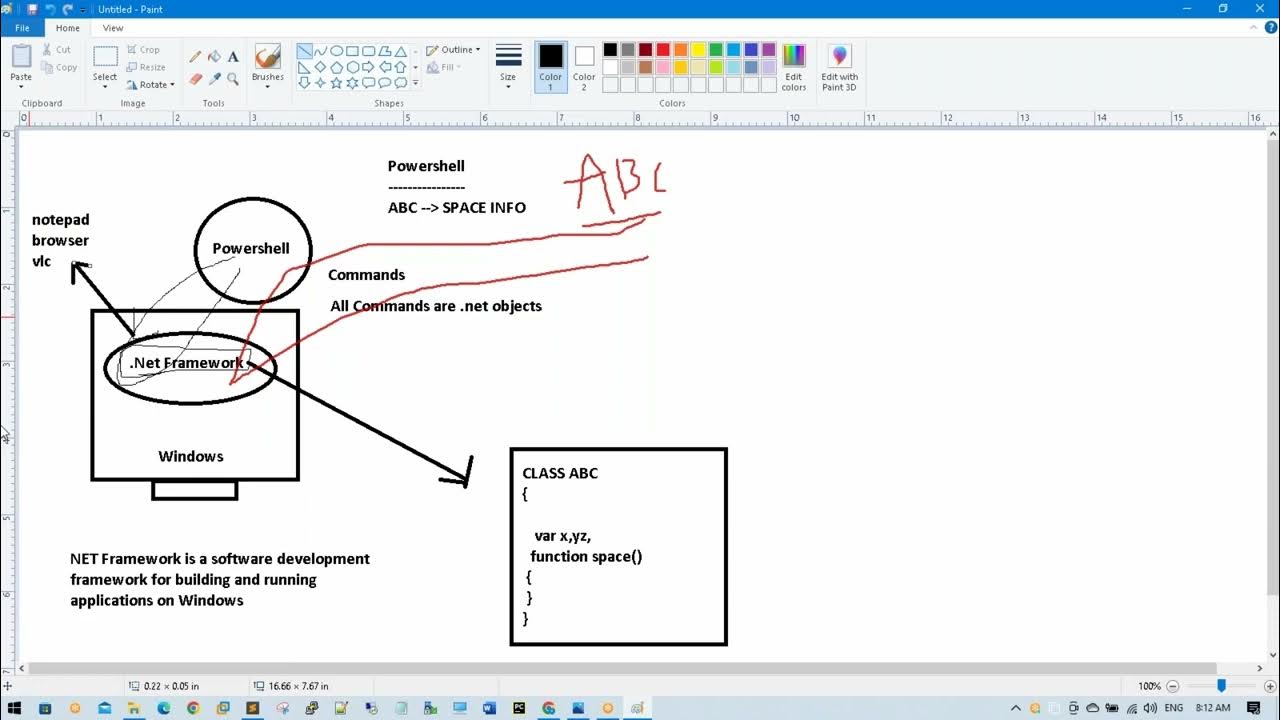Choose the Right arrow shape
The width and height of the screenshot is (1280, 720).
pyautogui.click(x=369, y=67)
